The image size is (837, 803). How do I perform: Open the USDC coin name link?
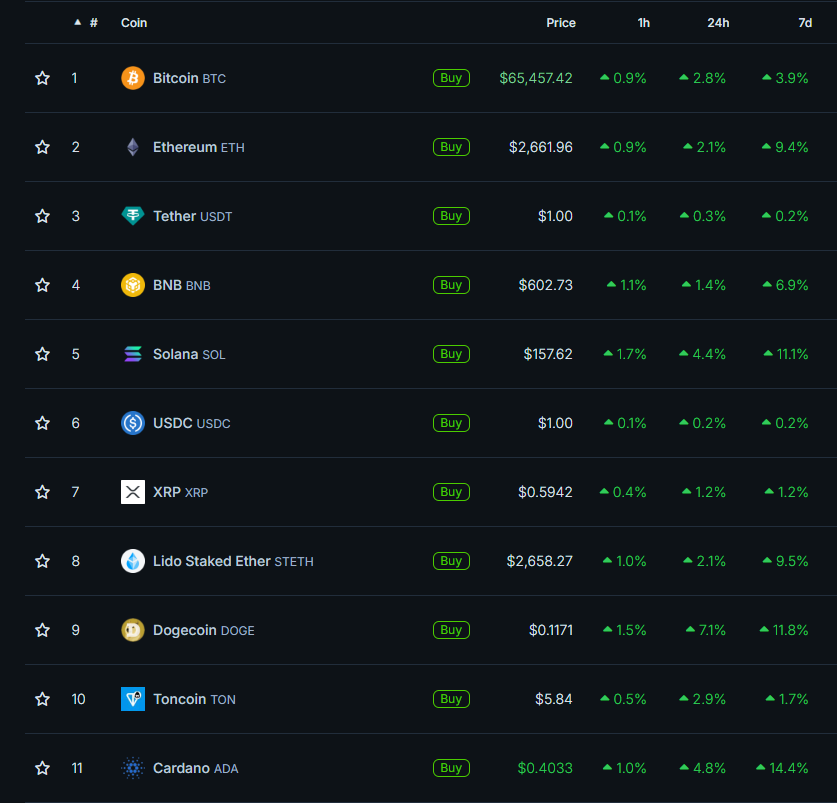[x=192, y=423]
